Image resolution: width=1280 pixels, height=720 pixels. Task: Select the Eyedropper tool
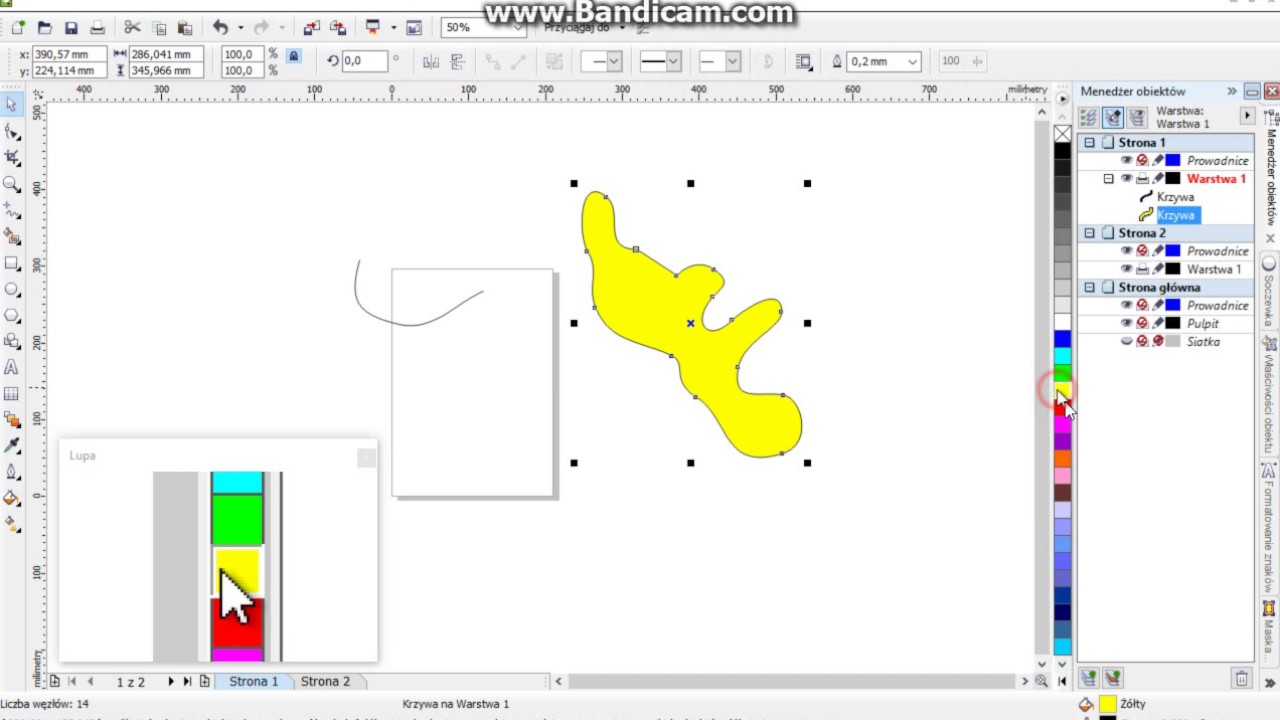12,445
